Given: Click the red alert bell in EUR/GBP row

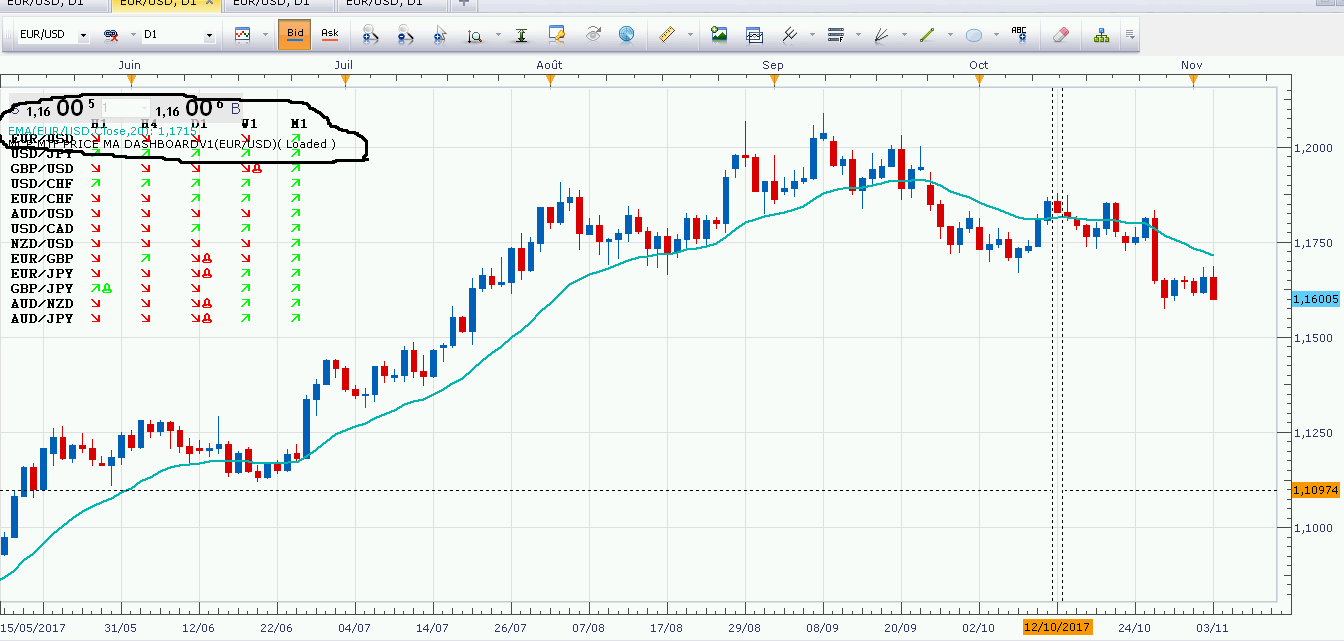Looking at the screenshot, I should (206, 258).
